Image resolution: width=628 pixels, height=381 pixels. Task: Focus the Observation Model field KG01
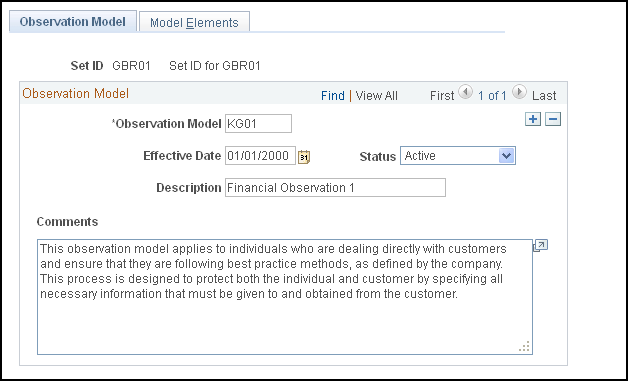[258, 124]
